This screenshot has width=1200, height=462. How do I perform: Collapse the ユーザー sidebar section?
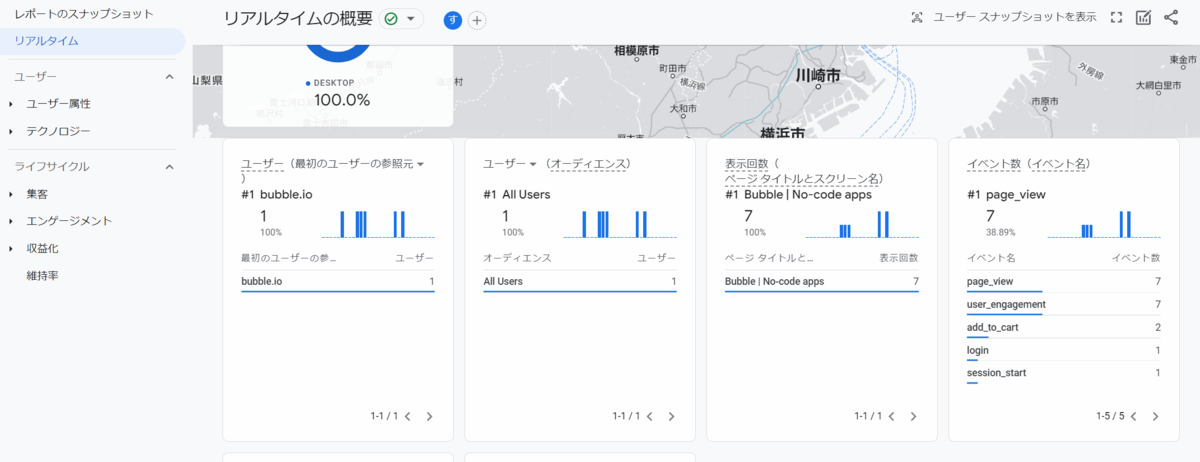(169, 76)
